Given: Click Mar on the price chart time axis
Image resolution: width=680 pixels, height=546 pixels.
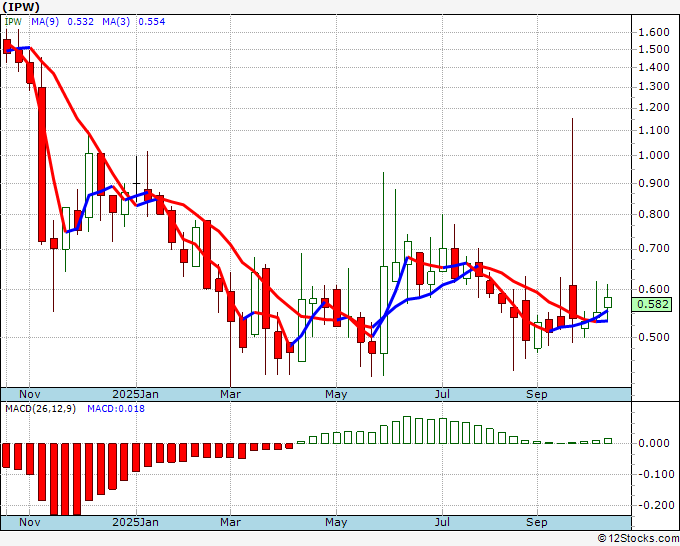Looking at the screenshot, I should point(230,394).
